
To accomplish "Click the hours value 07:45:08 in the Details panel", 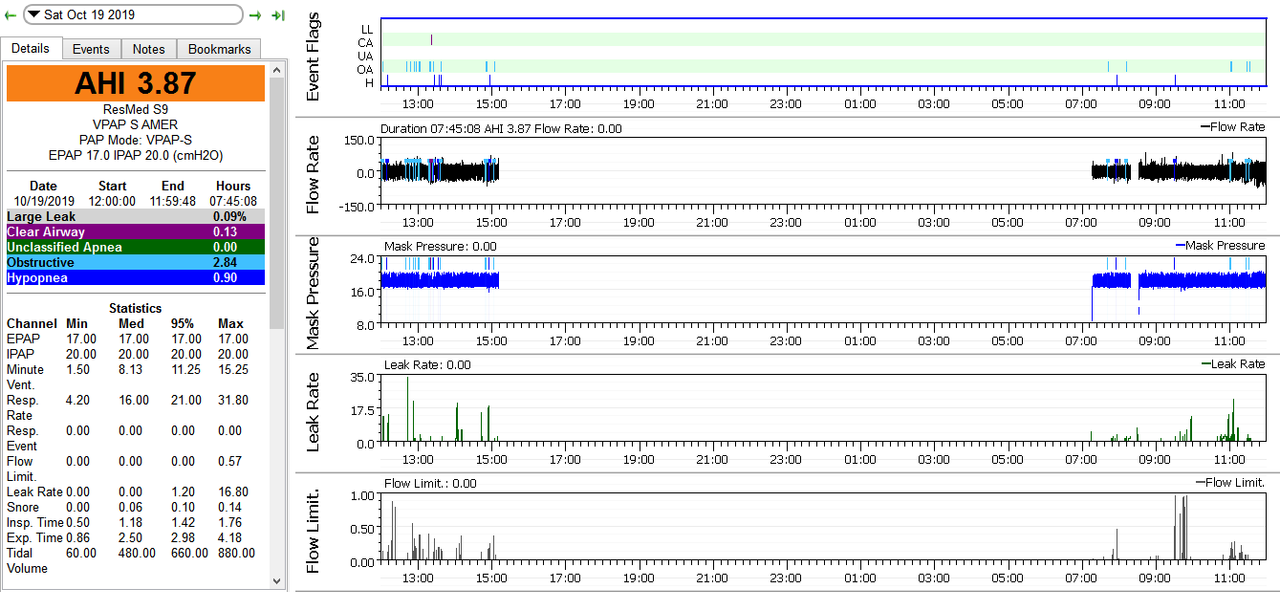I will [x=233, y=201].
